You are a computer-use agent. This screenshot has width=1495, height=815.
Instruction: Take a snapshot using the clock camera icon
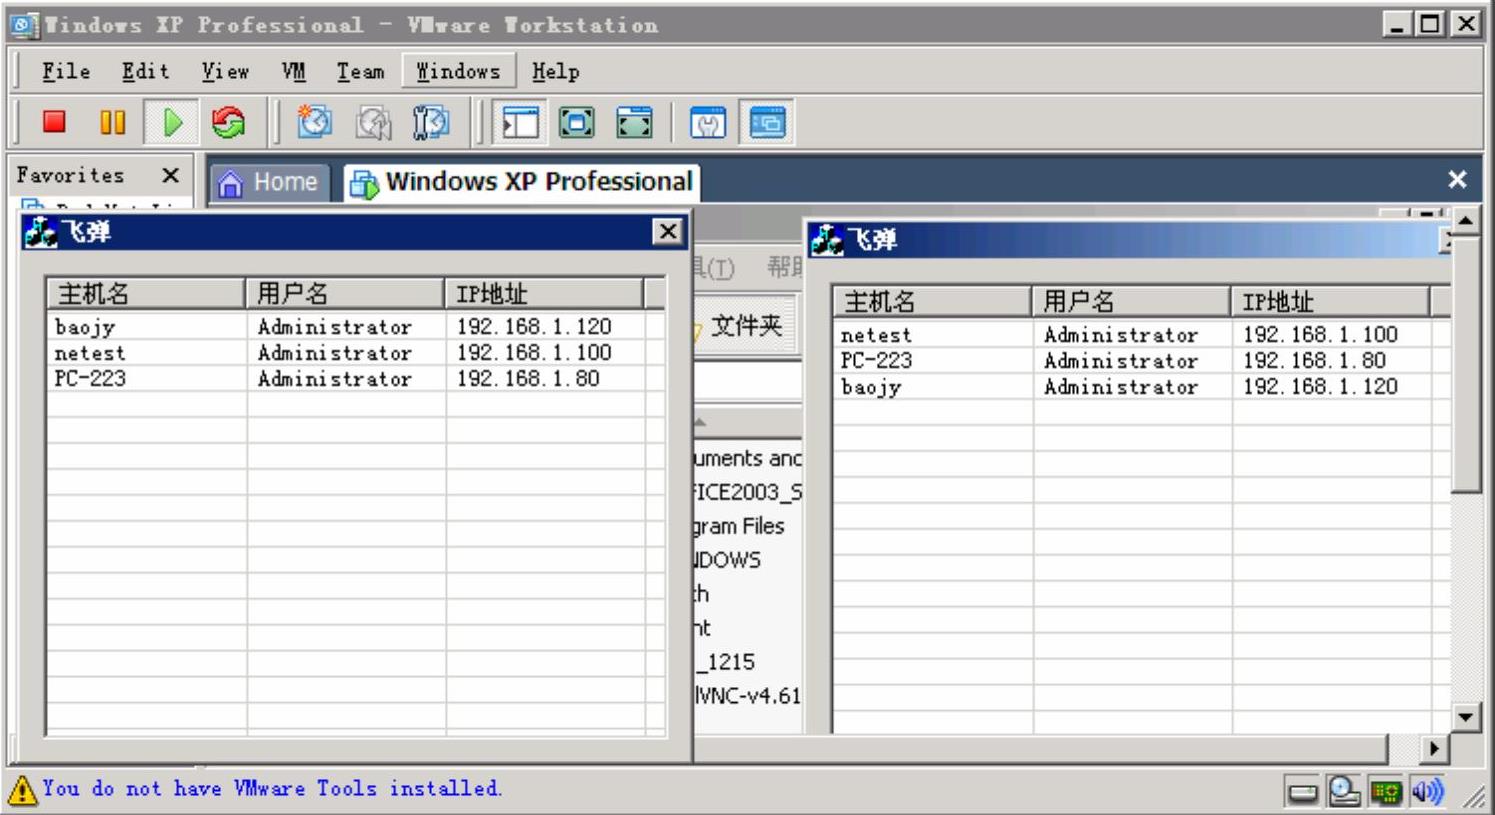pyautogui.click(x=314, y=122)
